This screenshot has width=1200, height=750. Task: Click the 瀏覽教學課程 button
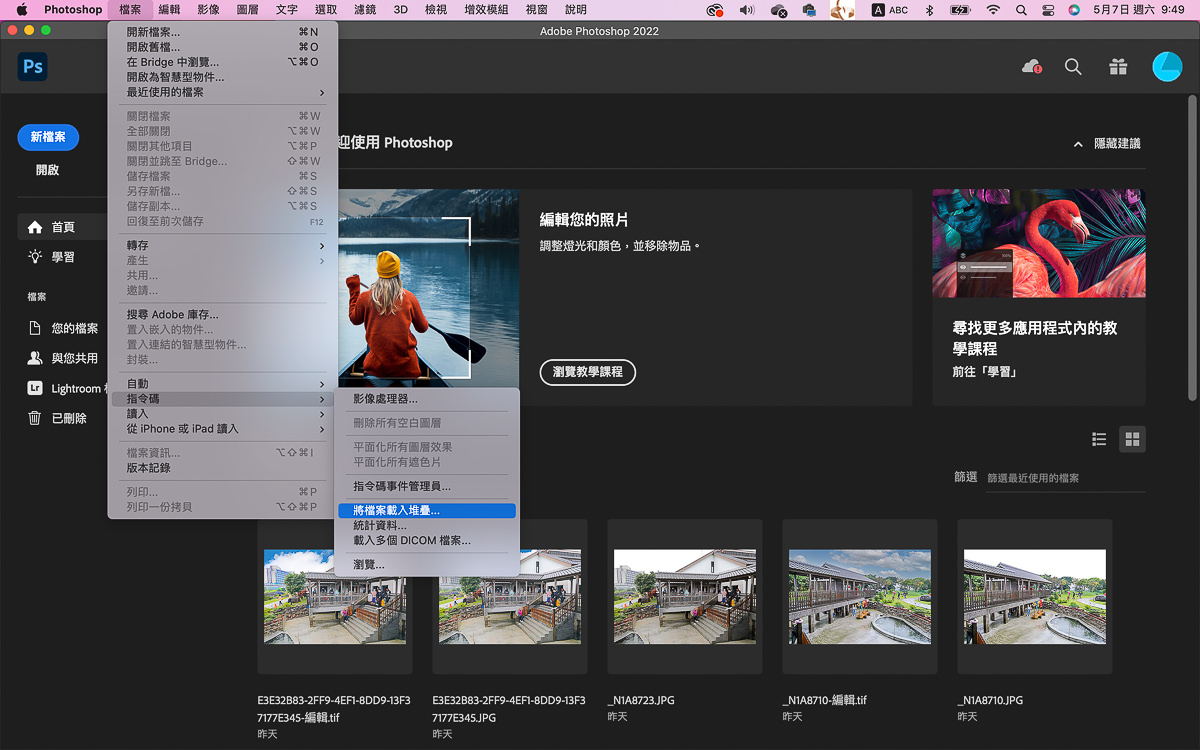[588, 372]
